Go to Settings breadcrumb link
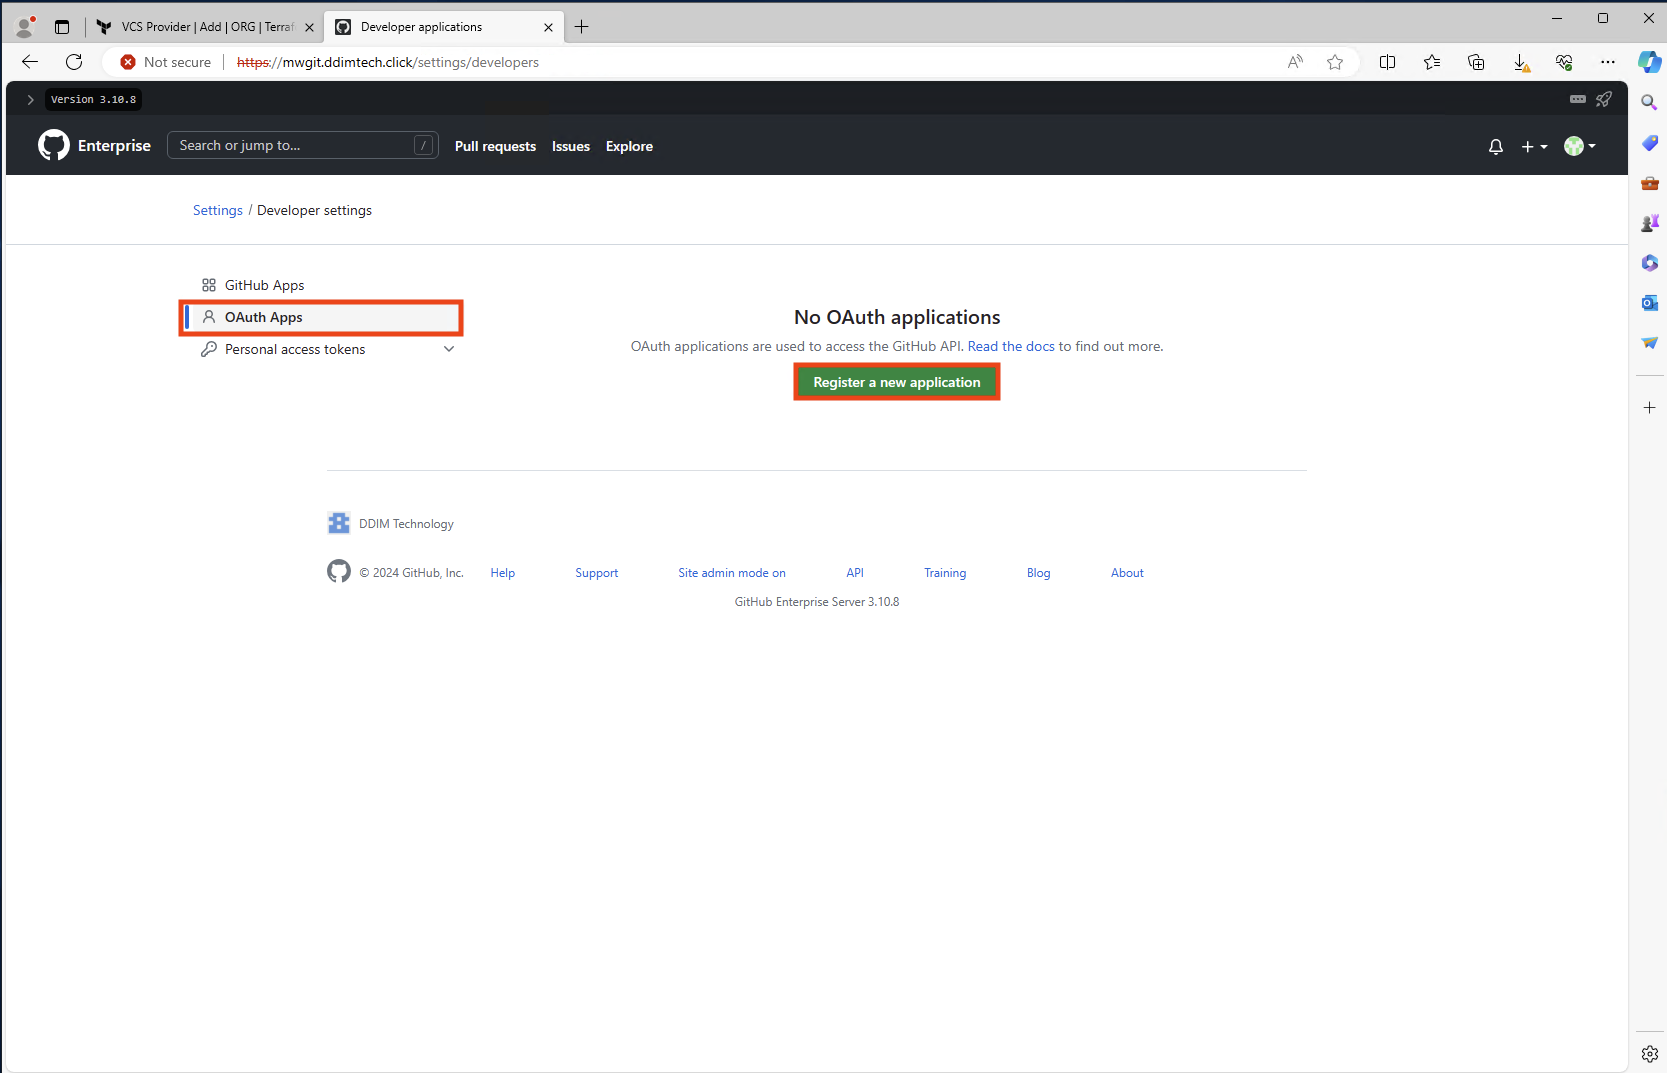This screenshot has width=1667, height=1073. point(218,210)
